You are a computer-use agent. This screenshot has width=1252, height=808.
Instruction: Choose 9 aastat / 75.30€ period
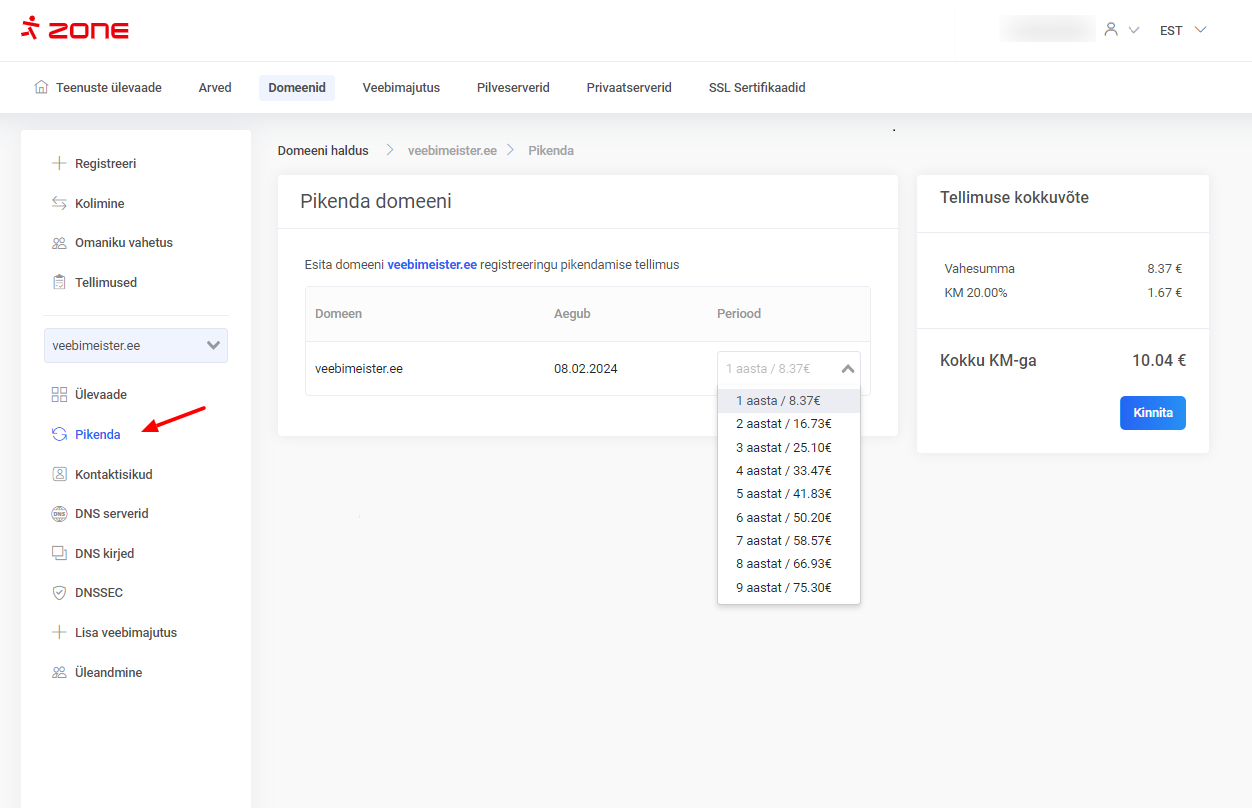pyautogui.click(x=784, y=587)
